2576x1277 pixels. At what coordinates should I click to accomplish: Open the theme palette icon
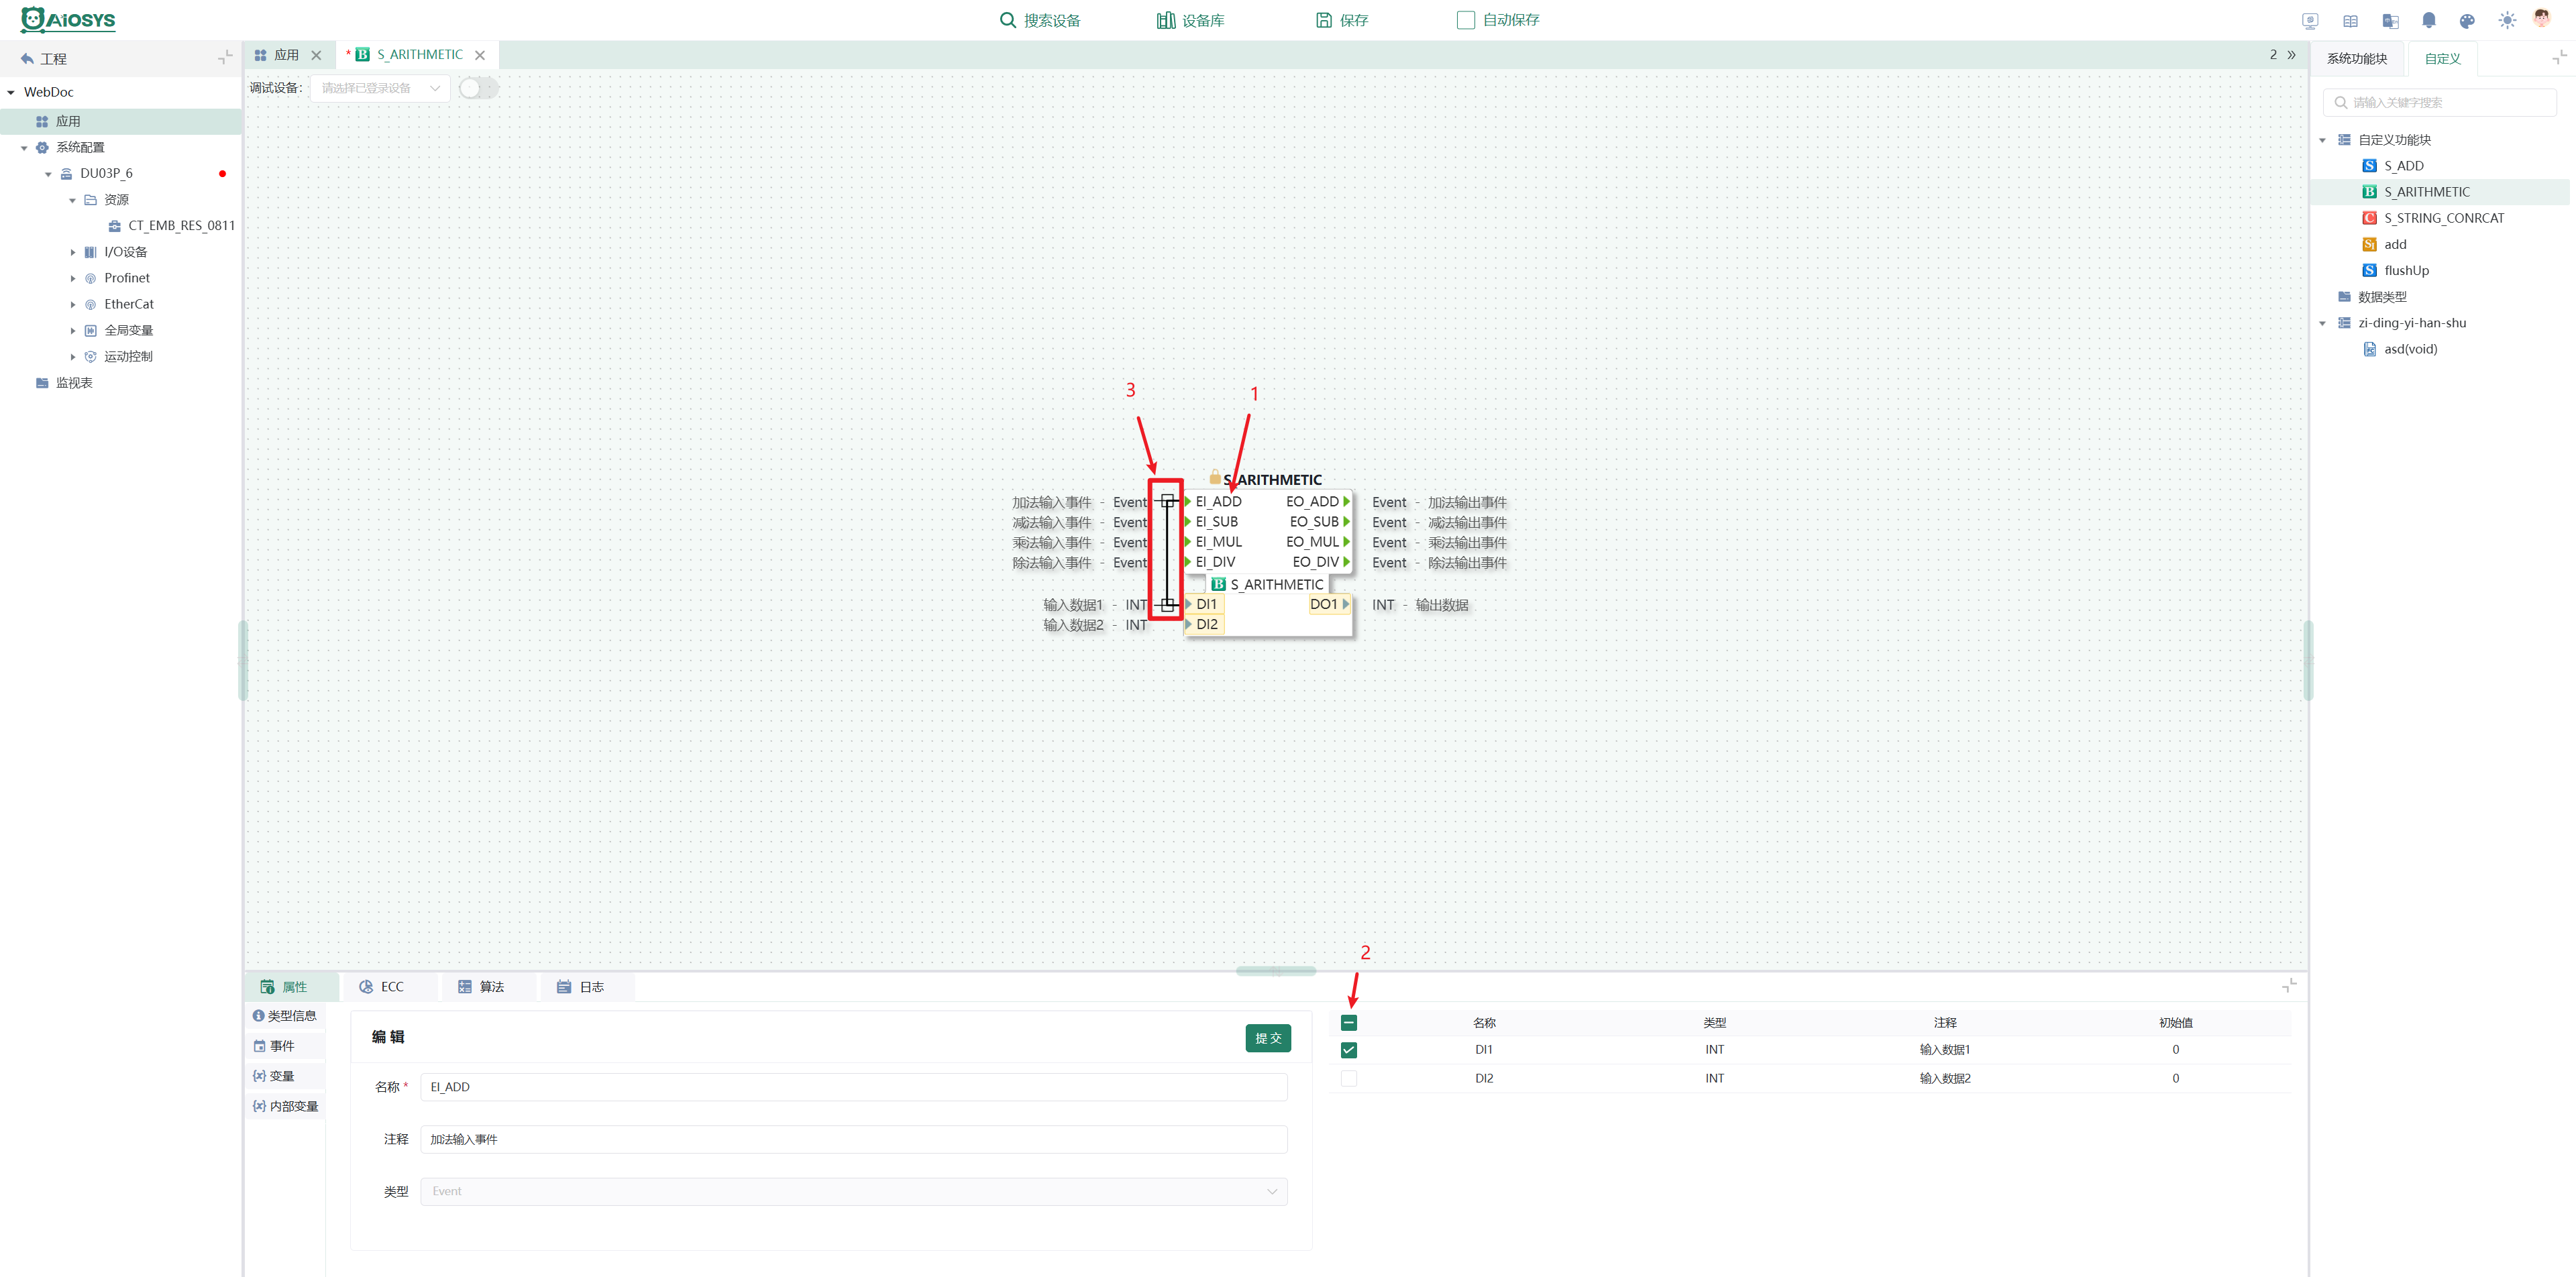coord(2467,20)
